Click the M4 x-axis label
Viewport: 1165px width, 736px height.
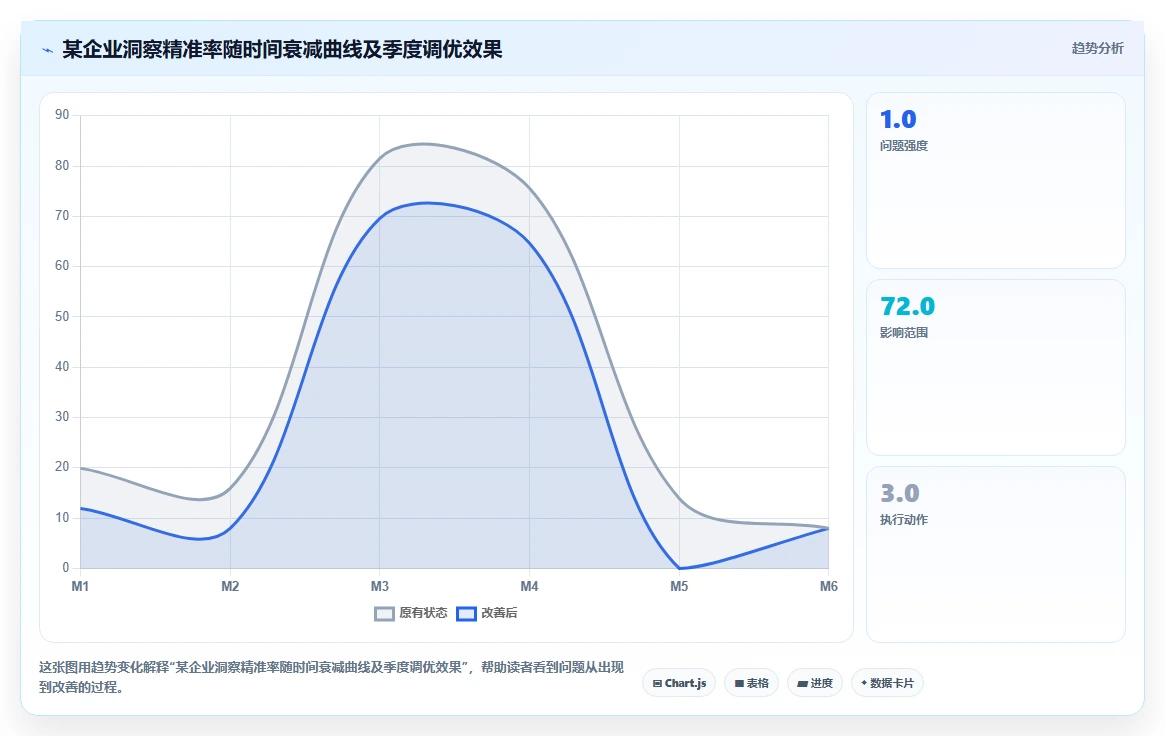pyautogui.click(x=530, y=587)
